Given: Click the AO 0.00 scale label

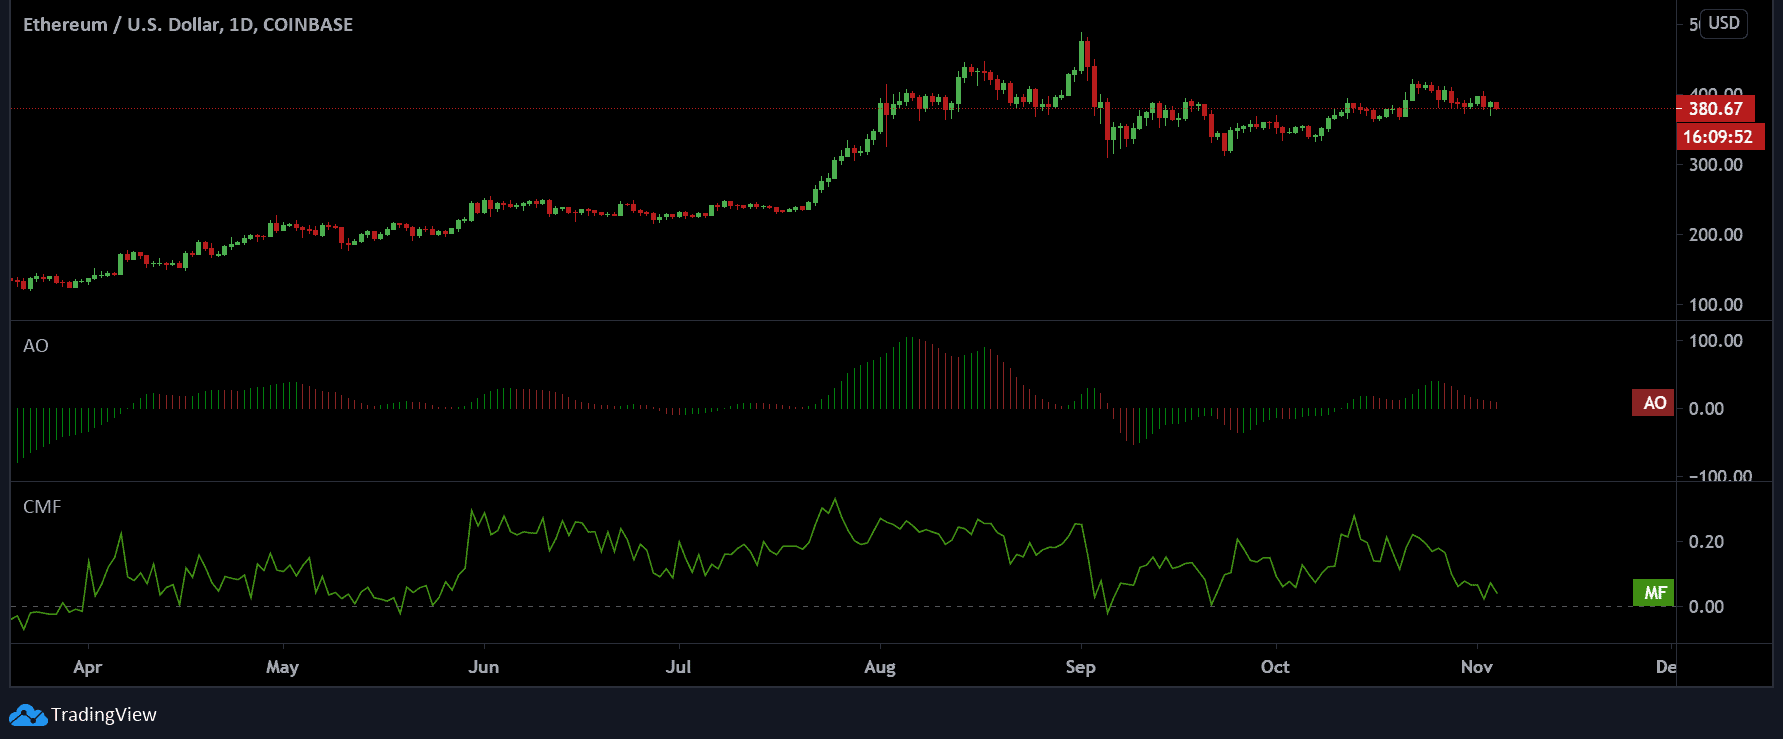Looking at the screenshot, I should point(1706,409).
